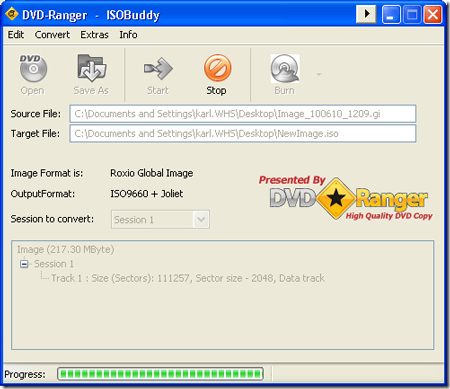The width and height of the screenshot is (450, 389).
Task: Click the DVD-Ranger app icon in title bar
Action: point(11,15)
